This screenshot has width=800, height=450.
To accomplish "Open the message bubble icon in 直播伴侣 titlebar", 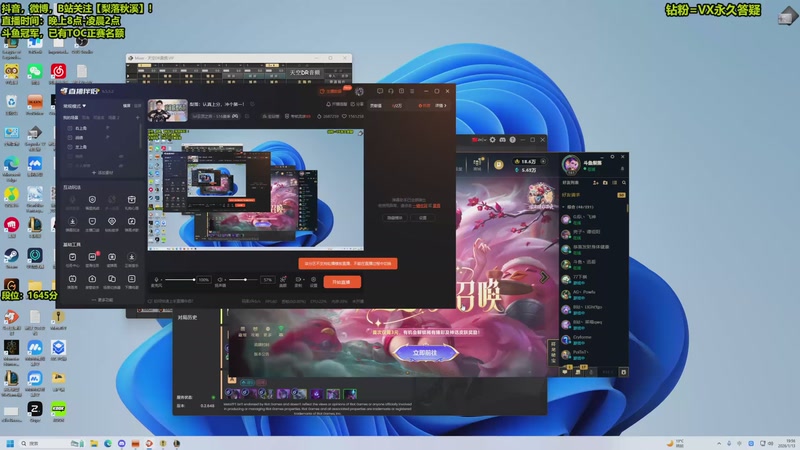I will [x=380, y=91].
